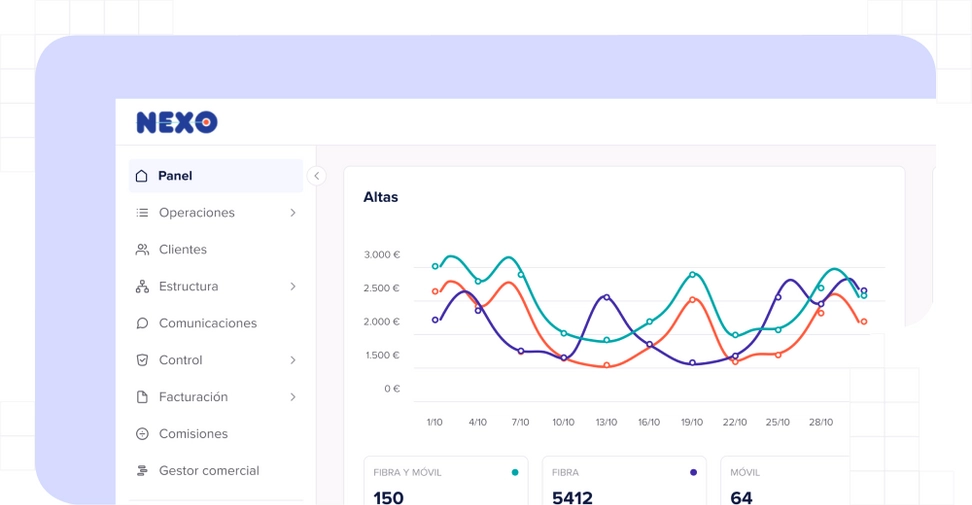
Task: Open the Comunicaciones menu item
Action: 208,324
